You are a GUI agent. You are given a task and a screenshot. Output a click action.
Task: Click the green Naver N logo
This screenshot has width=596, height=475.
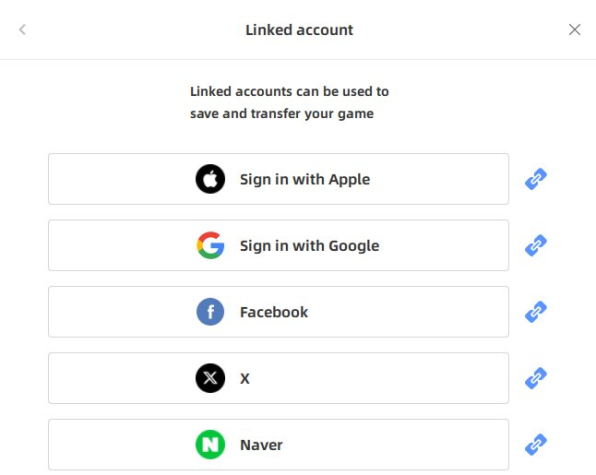point(210,445)
